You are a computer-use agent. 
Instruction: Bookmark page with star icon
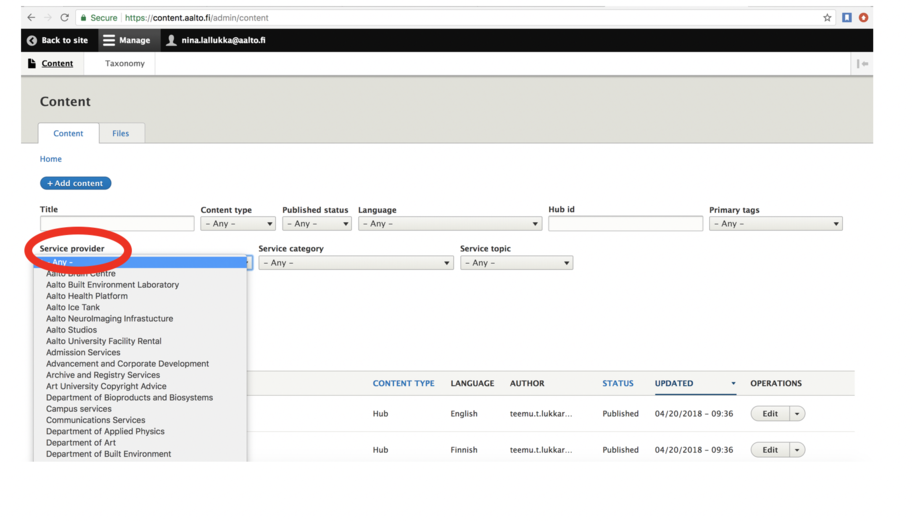pos(827,17)
